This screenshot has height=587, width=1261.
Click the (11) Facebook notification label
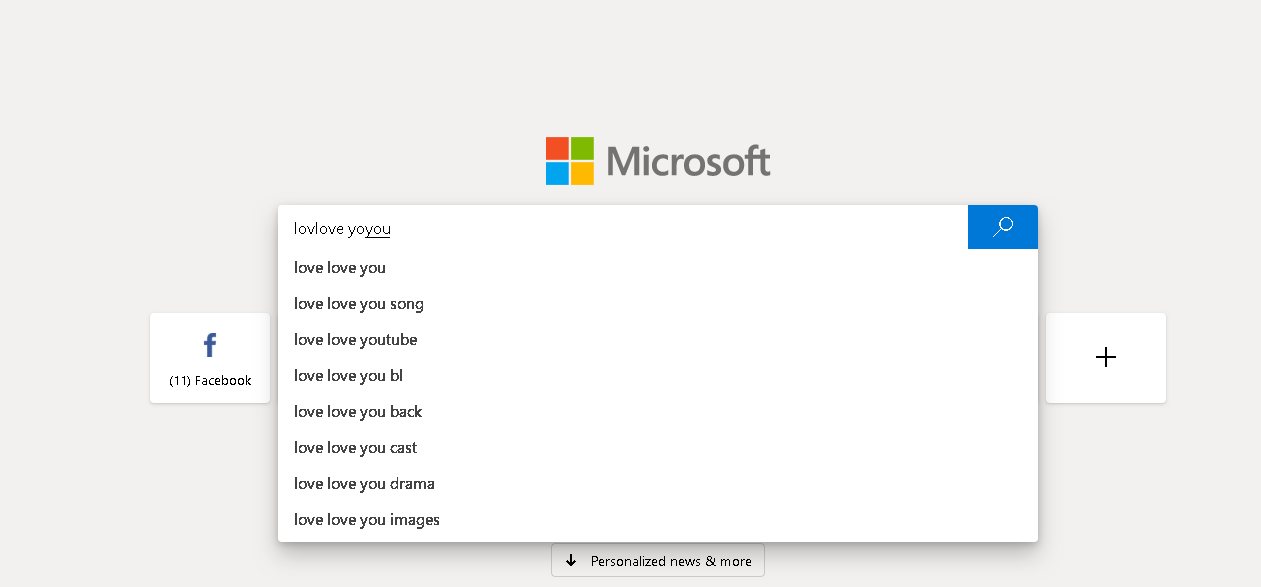(209, 380)
